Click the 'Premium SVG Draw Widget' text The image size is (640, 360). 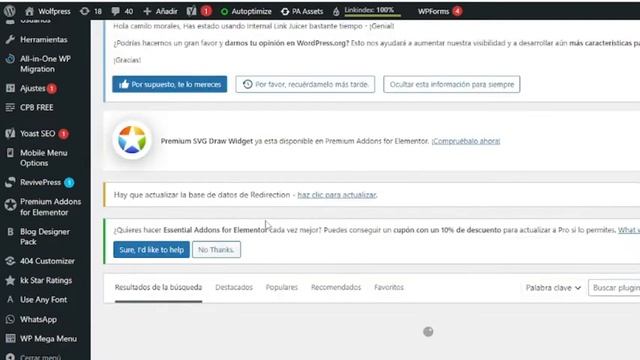(x=207, y=141)
